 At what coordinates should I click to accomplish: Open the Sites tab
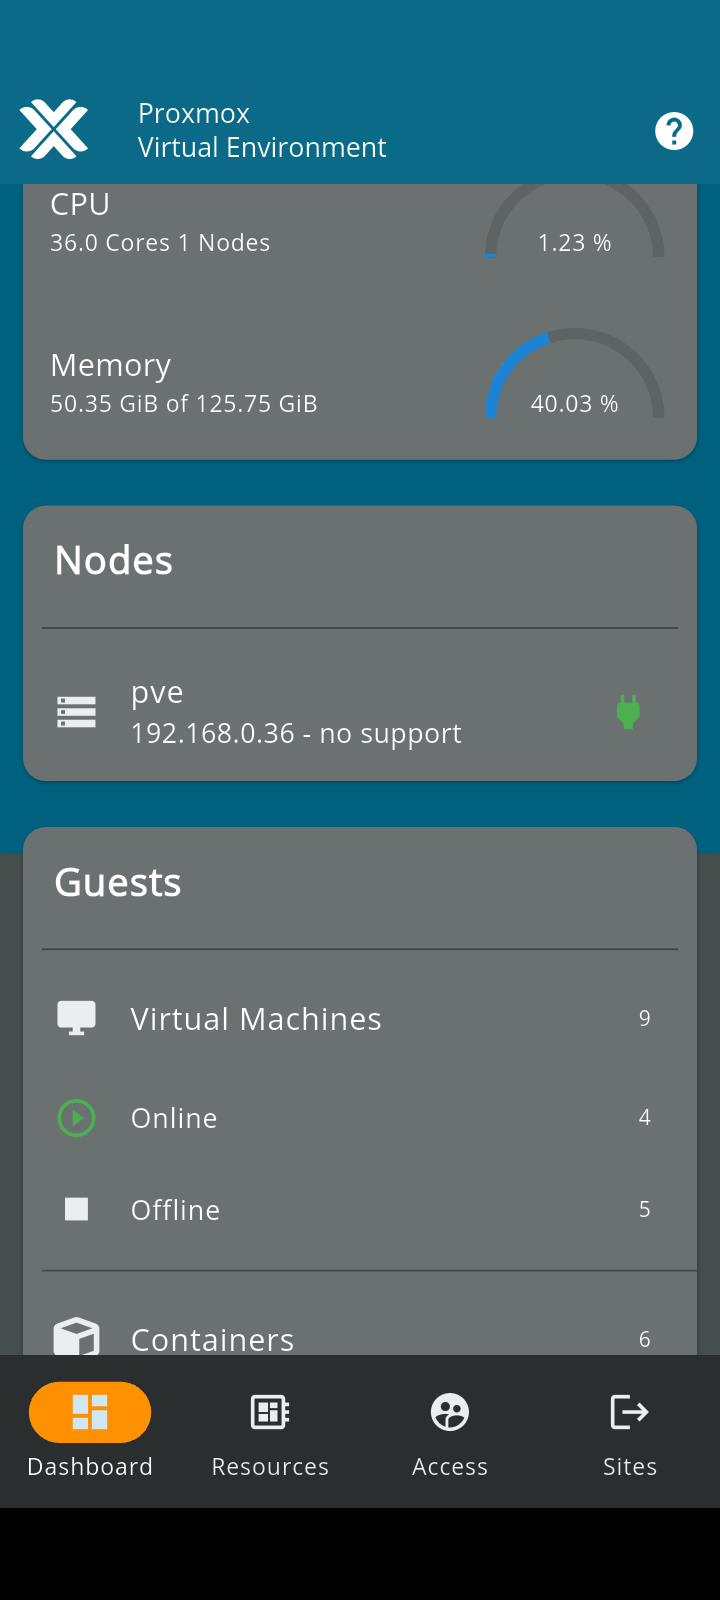[x=630, y=1431]
